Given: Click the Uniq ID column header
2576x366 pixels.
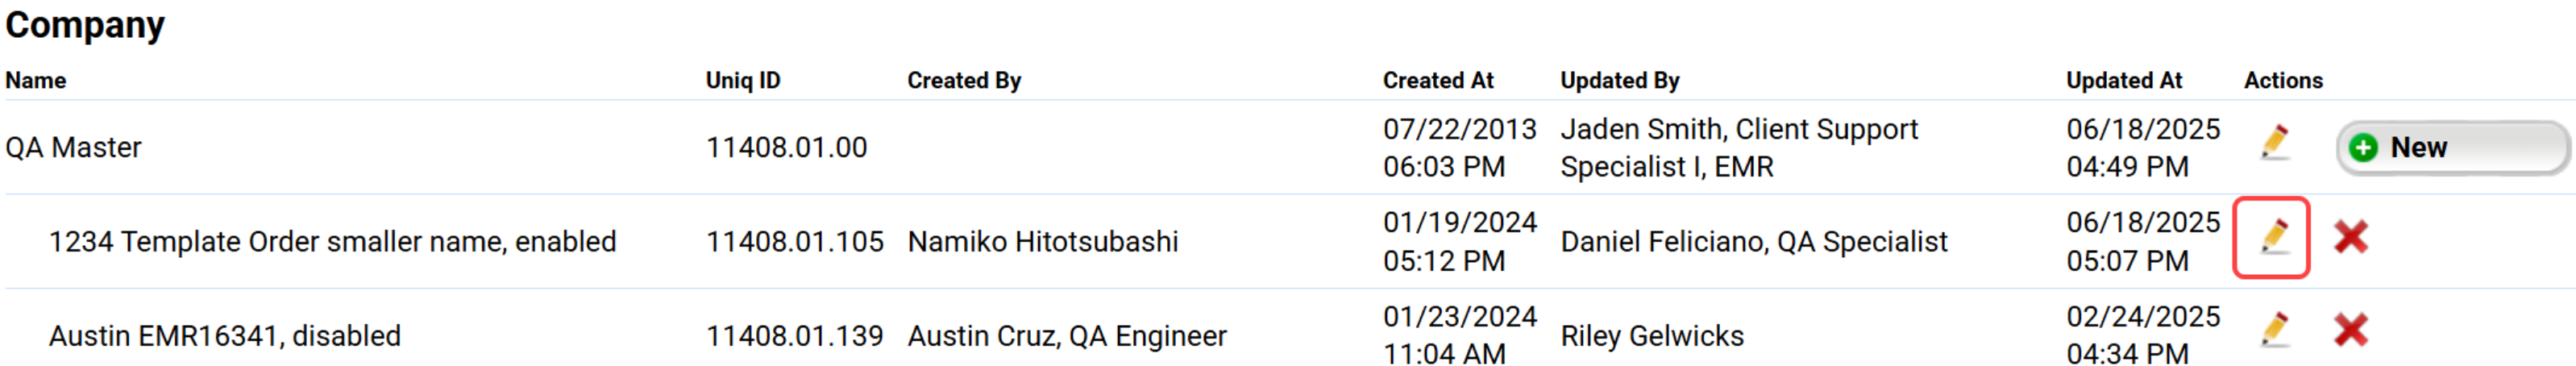Looking at the screenshot, I should click(x=743, y=80).
